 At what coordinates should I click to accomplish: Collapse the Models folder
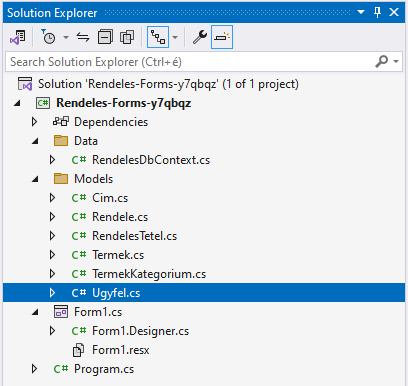pos(35,179)
